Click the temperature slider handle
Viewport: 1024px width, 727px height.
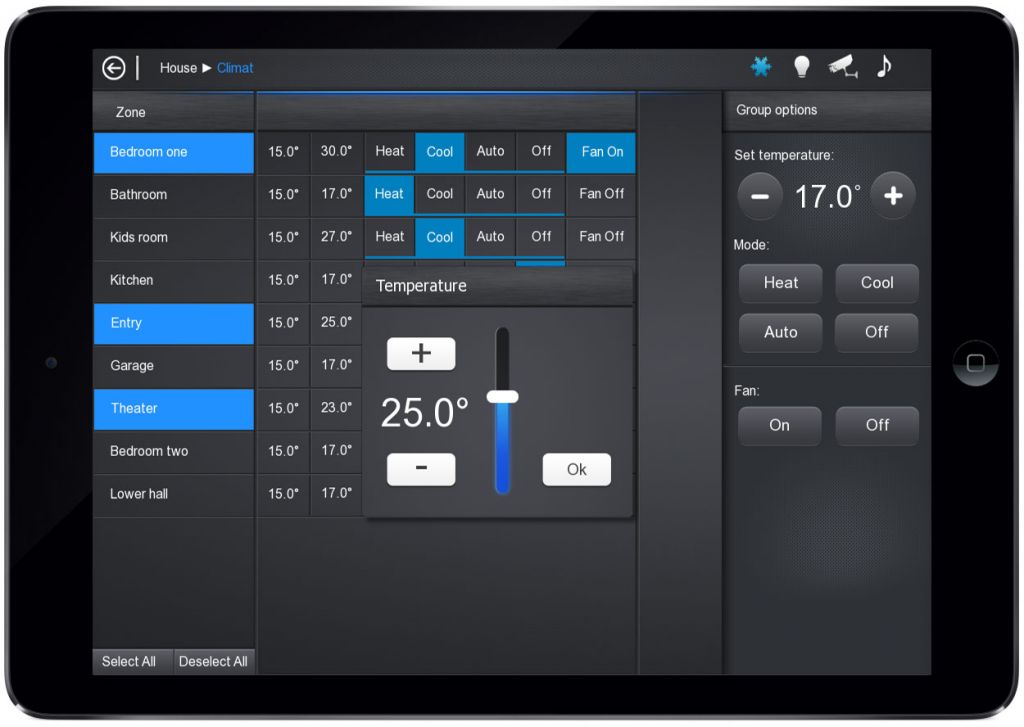503,397
